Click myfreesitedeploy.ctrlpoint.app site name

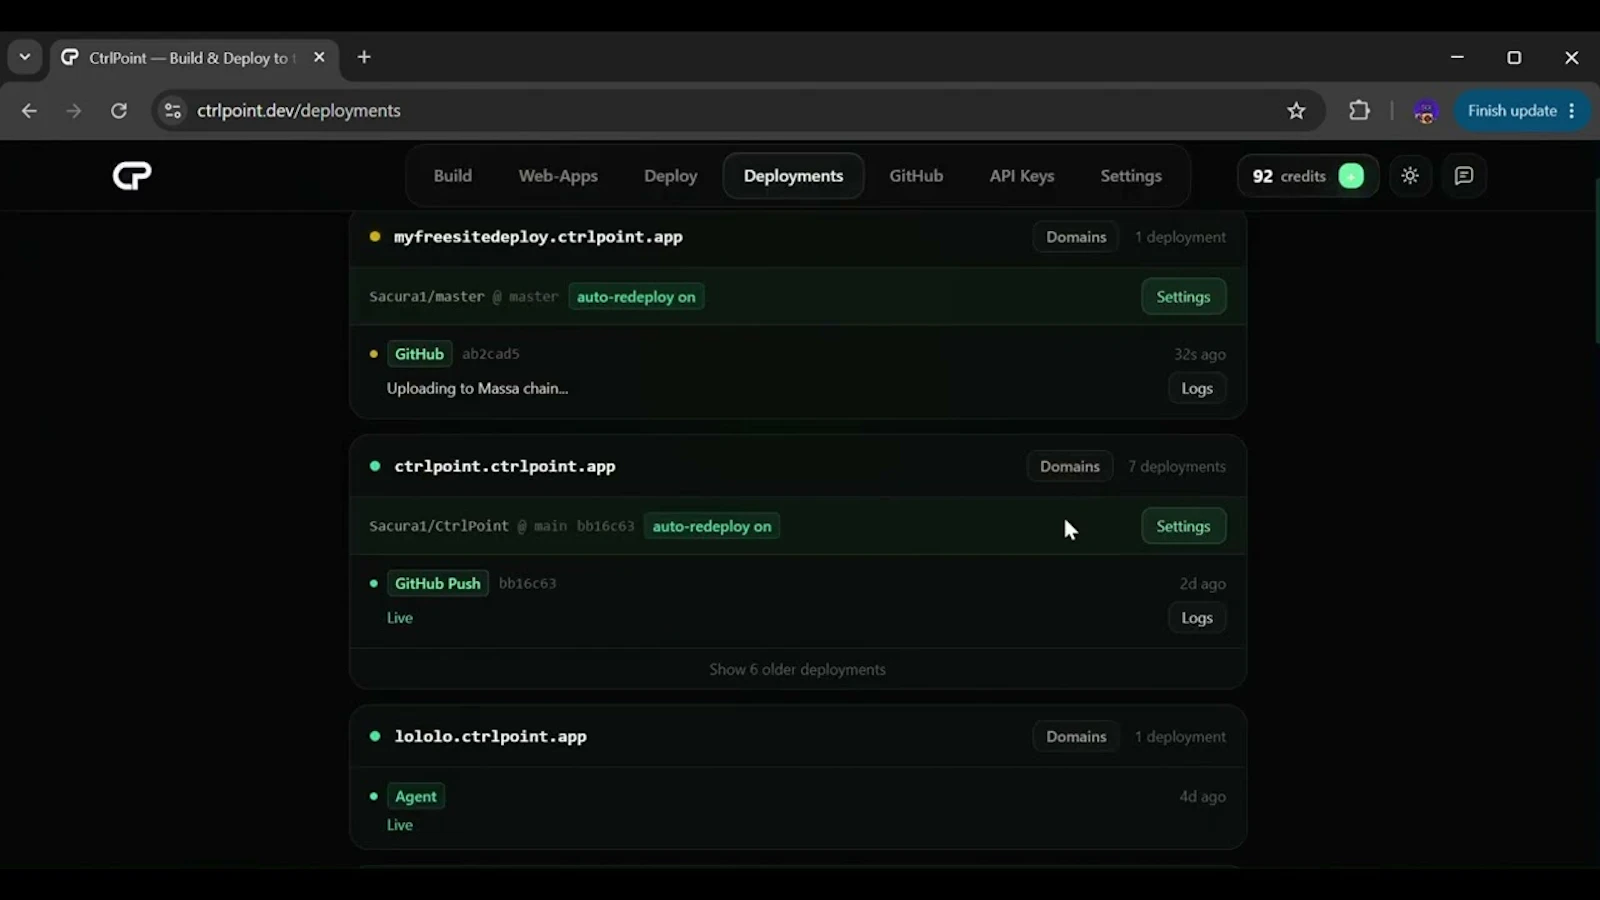538,237
